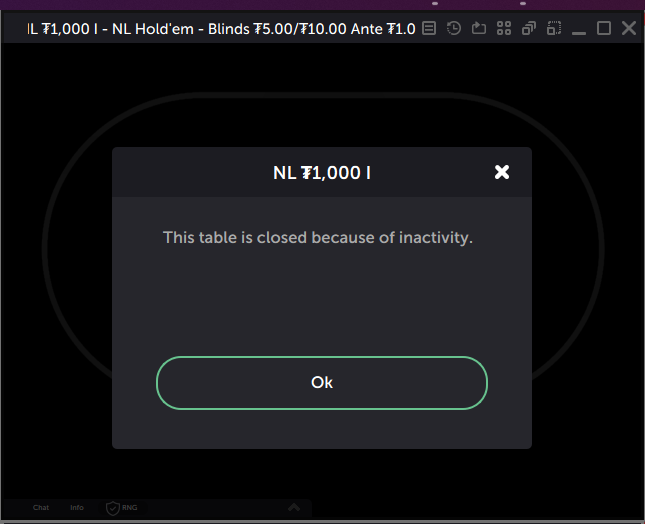Tile tables with the grid icon
645x524 pixels.
(x=504, y=29)
